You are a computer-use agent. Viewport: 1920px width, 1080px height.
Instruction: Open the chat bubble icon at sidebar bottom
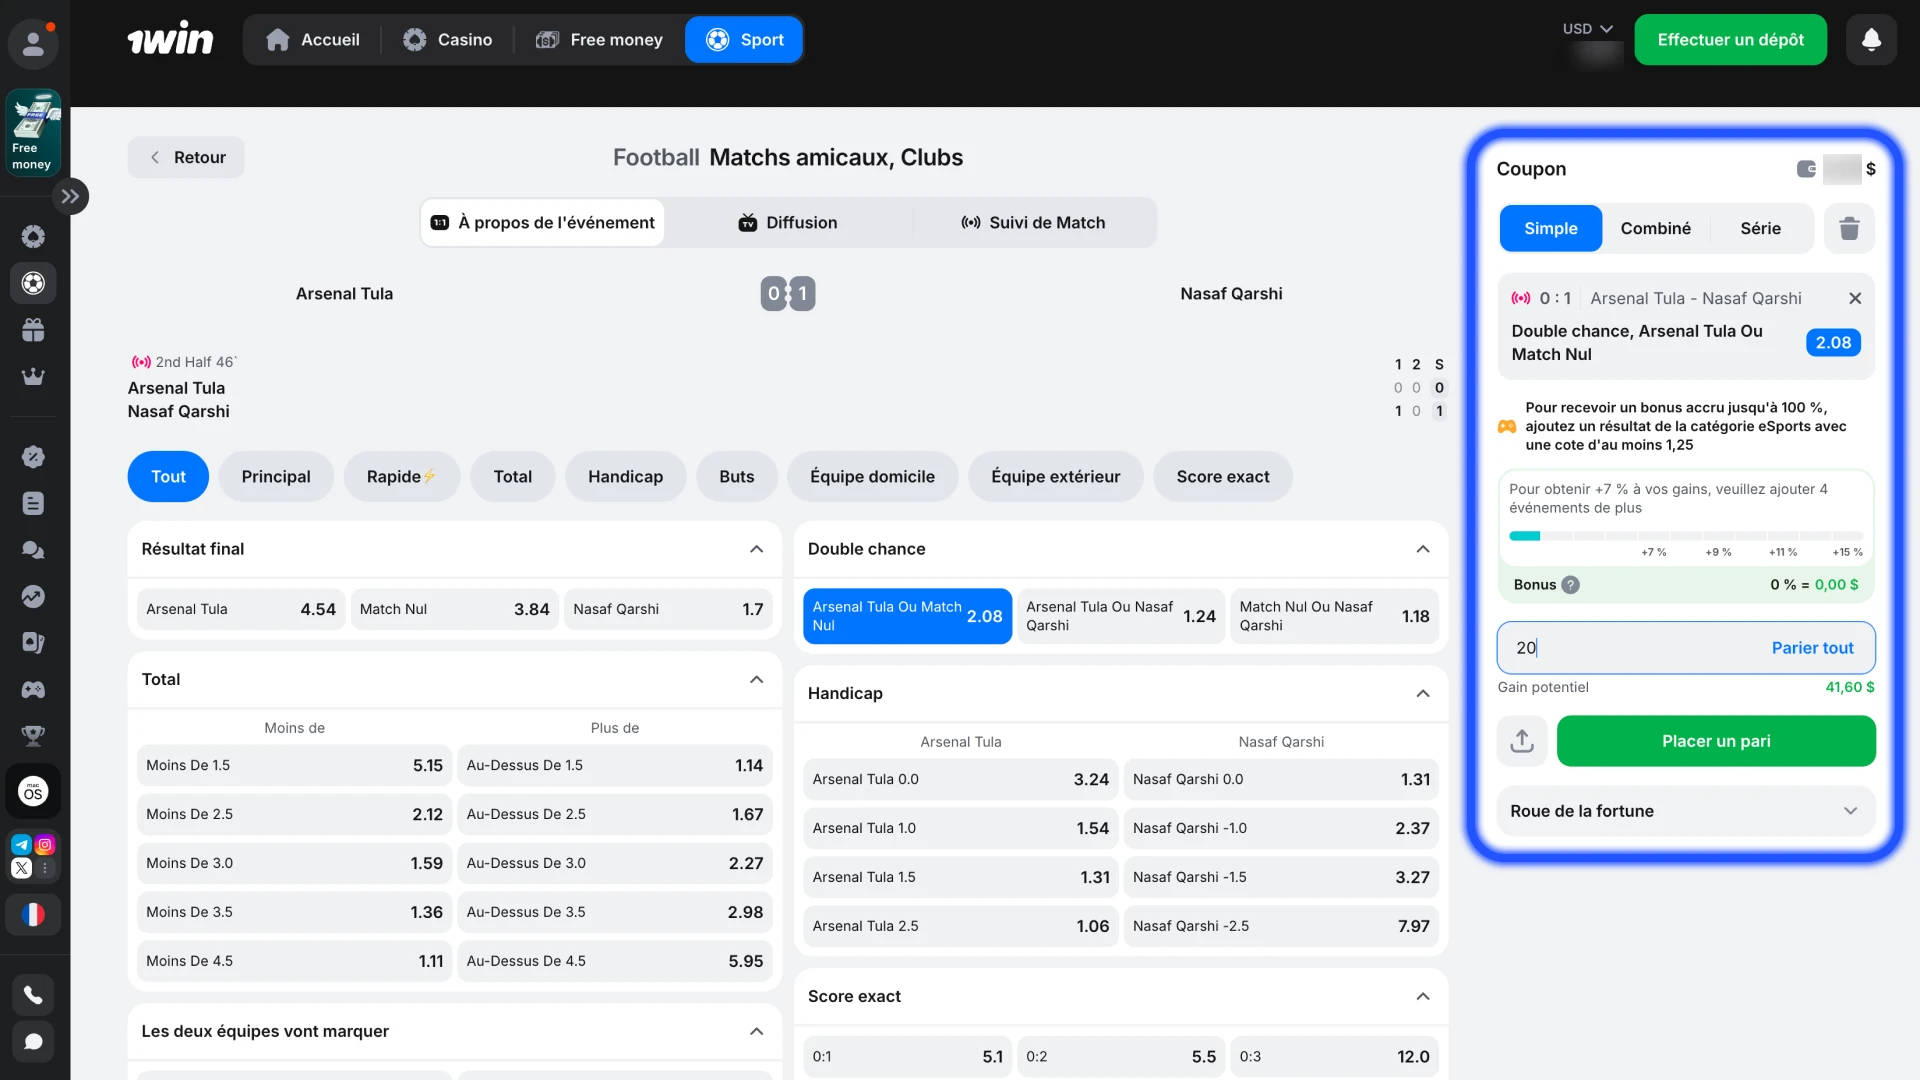click(x=33, y=1042)
